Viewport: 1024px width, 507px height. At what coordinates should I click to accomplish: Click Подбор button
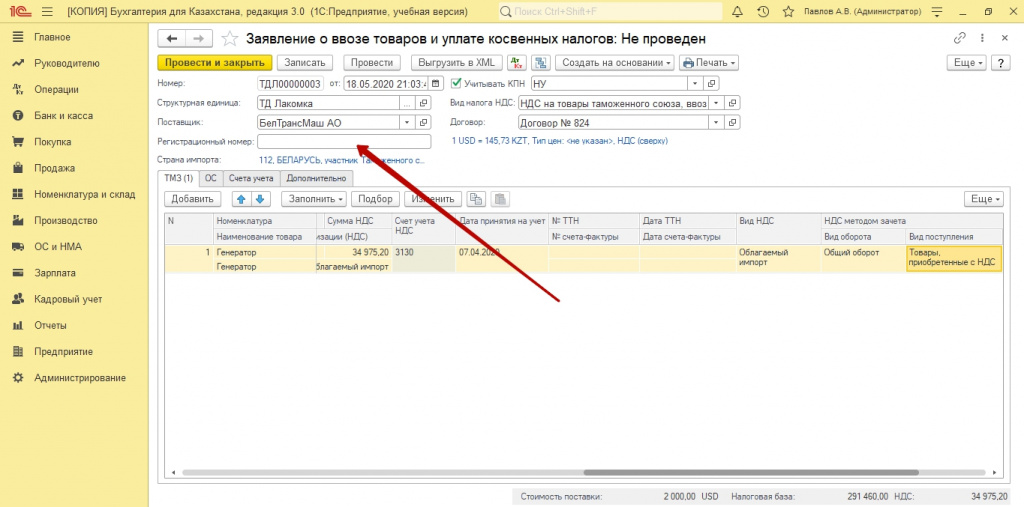point(376,199)
